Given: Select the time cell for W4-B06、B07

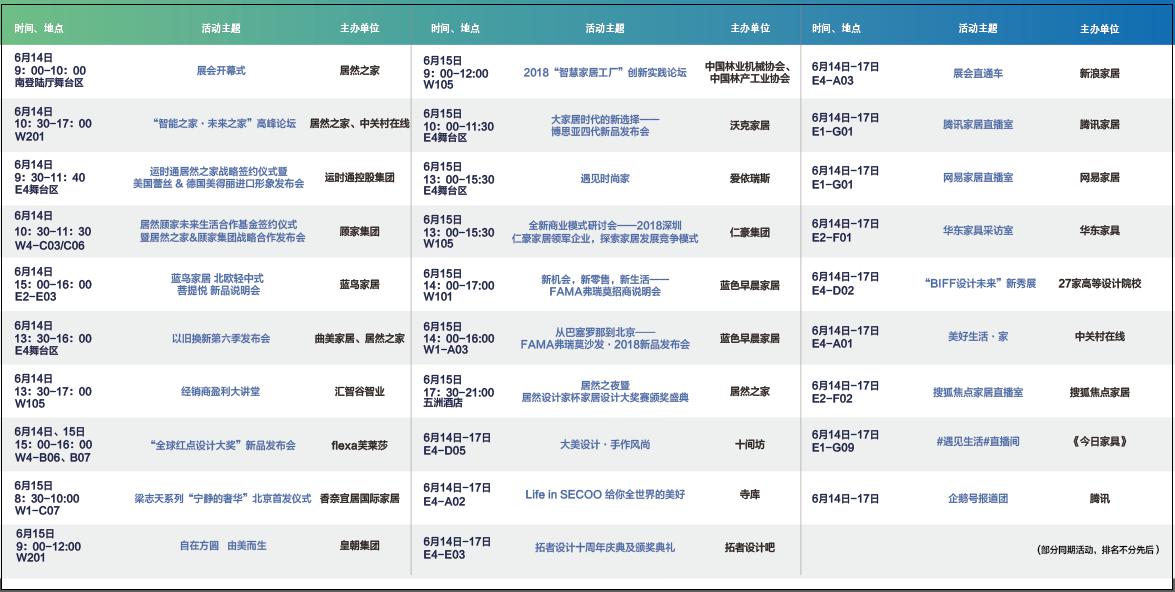Looking at the screenshot, I should click(53, 444).
